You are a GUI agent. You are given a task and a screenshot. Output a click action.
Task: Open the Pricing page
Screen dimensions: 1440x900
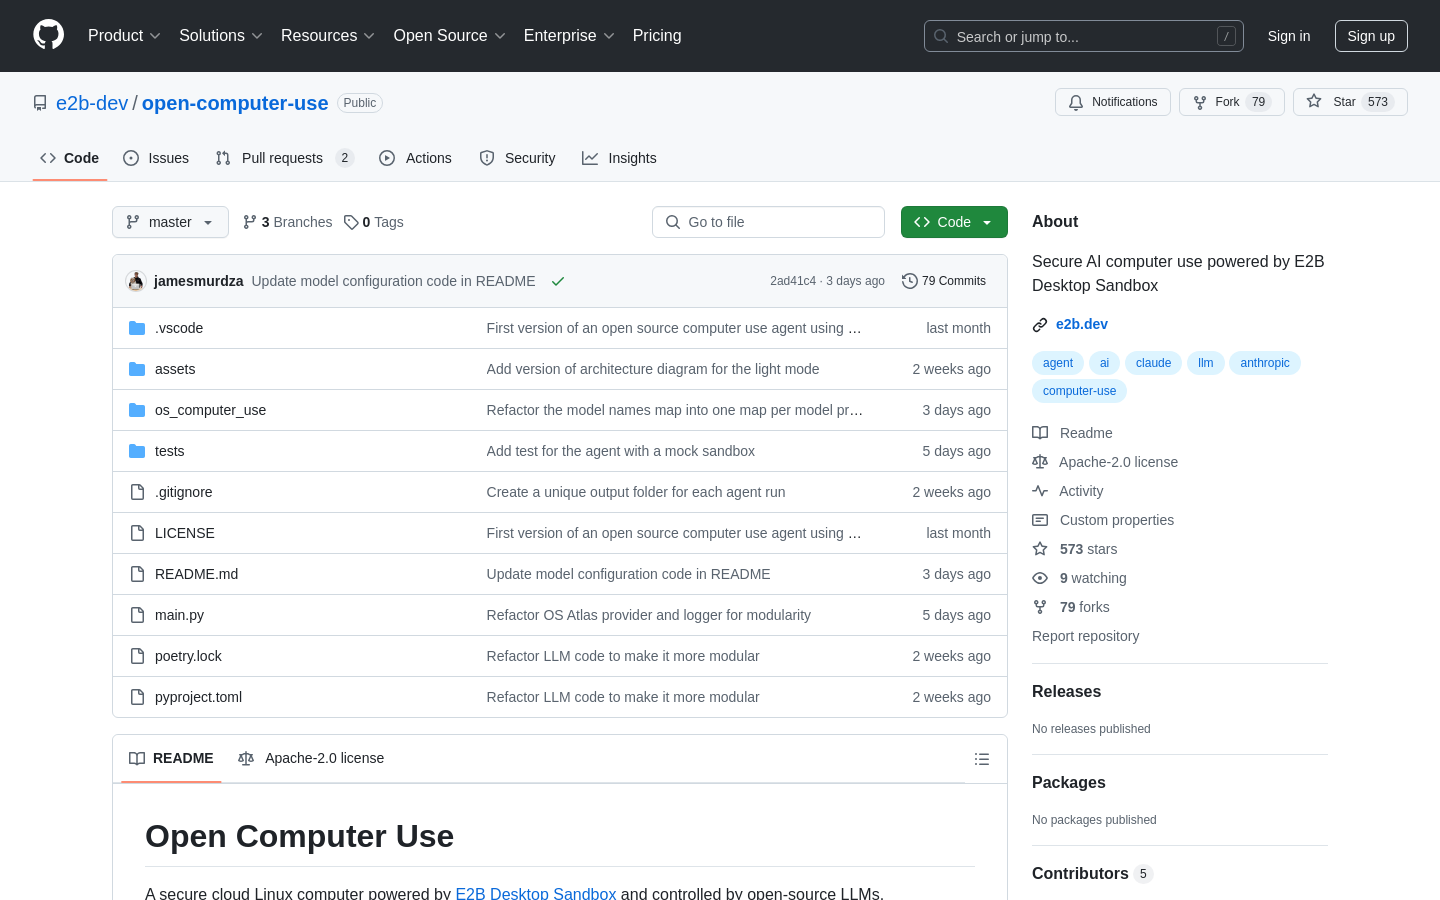tap(657, 36)
